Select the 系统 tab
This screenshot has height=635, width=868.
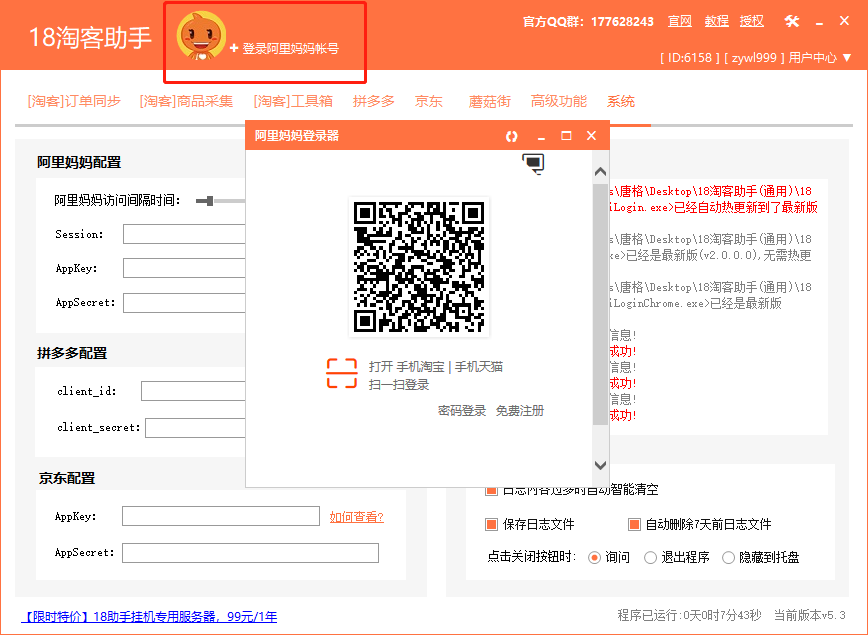pos(621,101)
